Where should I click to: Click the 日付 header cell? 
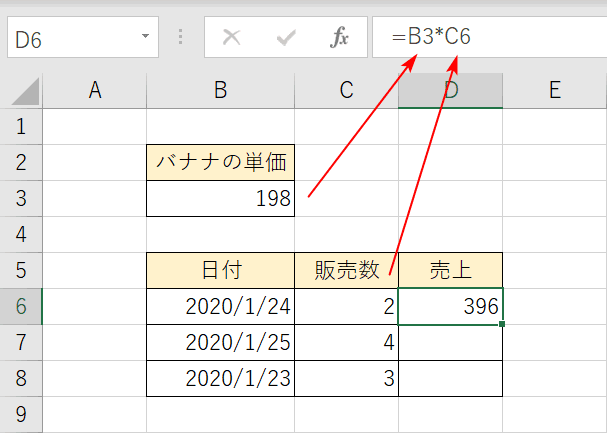(x=221, y=270)
